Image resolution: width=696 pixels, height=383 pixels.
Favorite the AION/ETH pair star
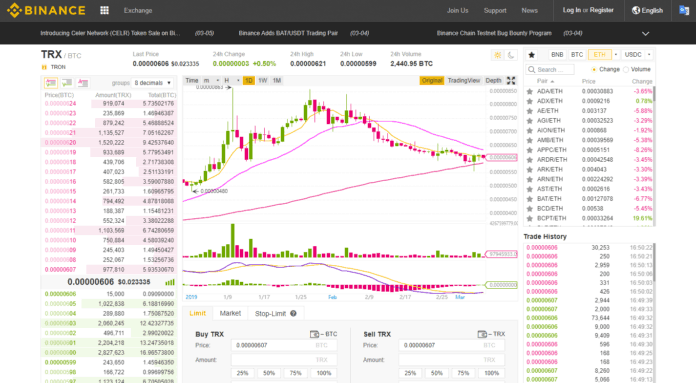click(x=530, y=130)
